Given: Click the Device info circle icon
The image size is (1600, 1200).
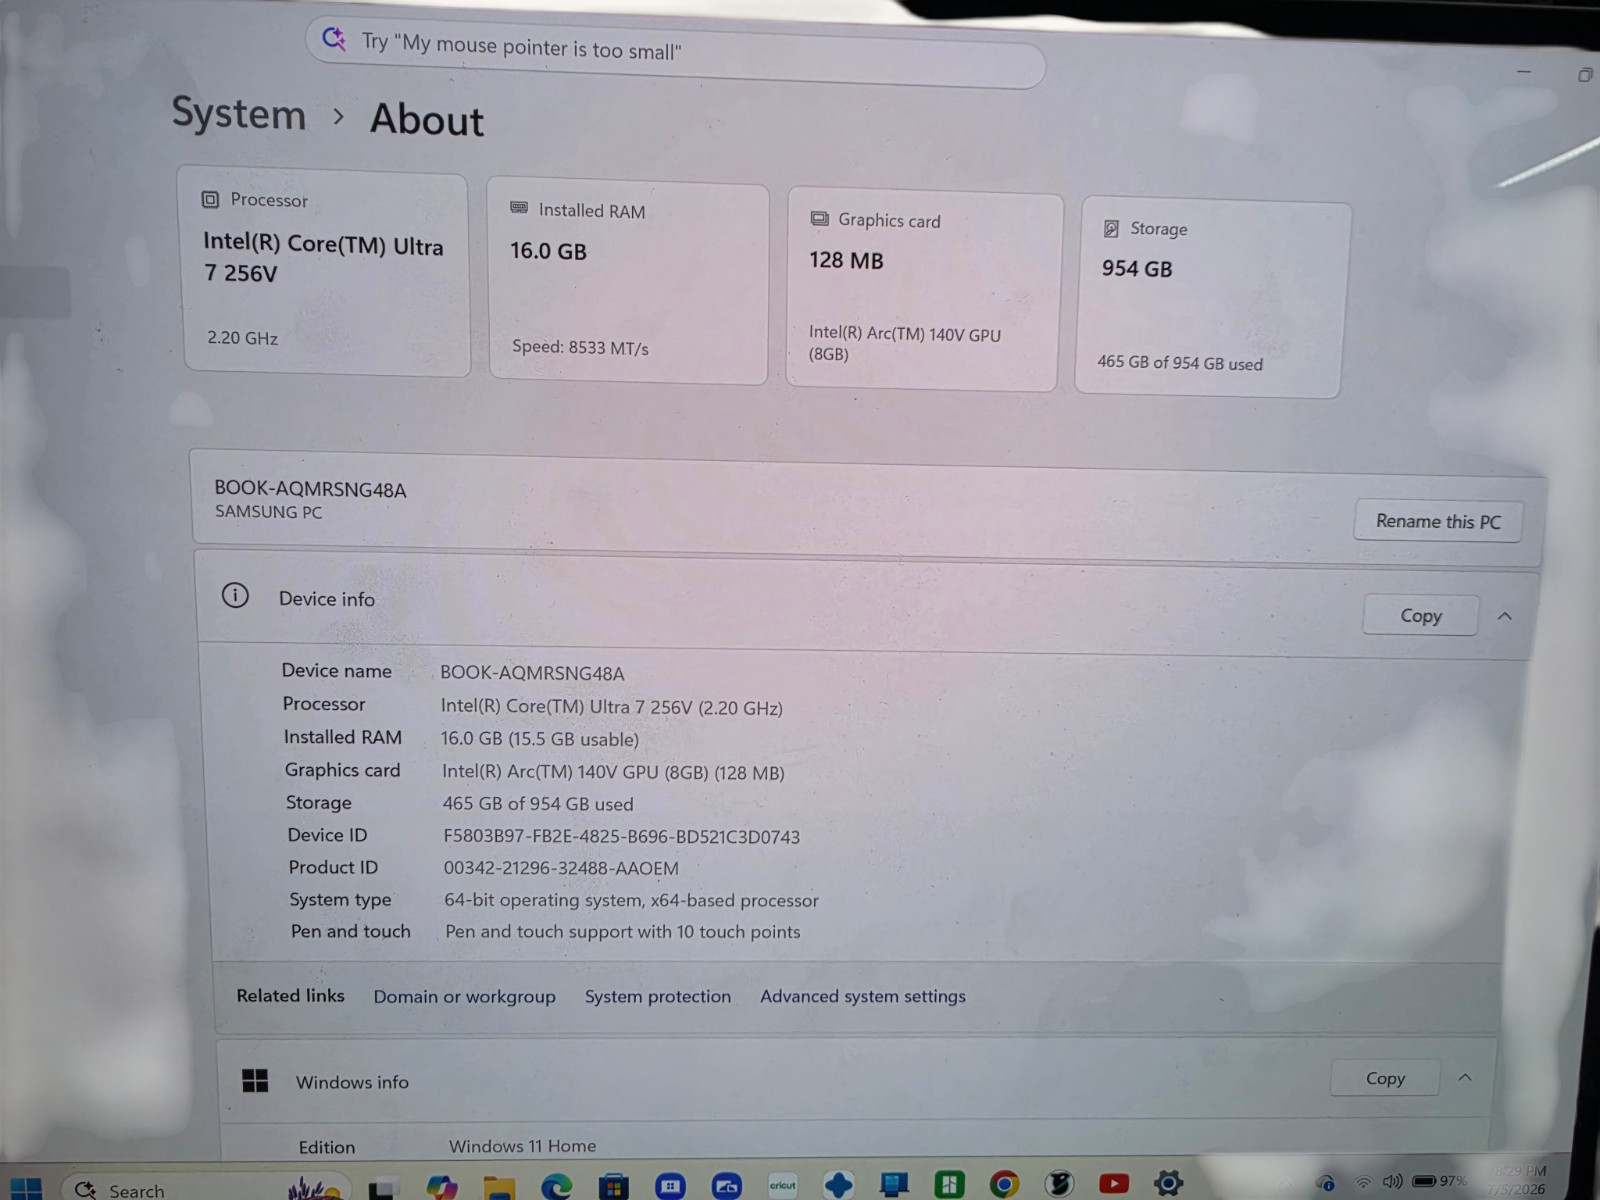Looking at the screenshot, I should point(235,596).
